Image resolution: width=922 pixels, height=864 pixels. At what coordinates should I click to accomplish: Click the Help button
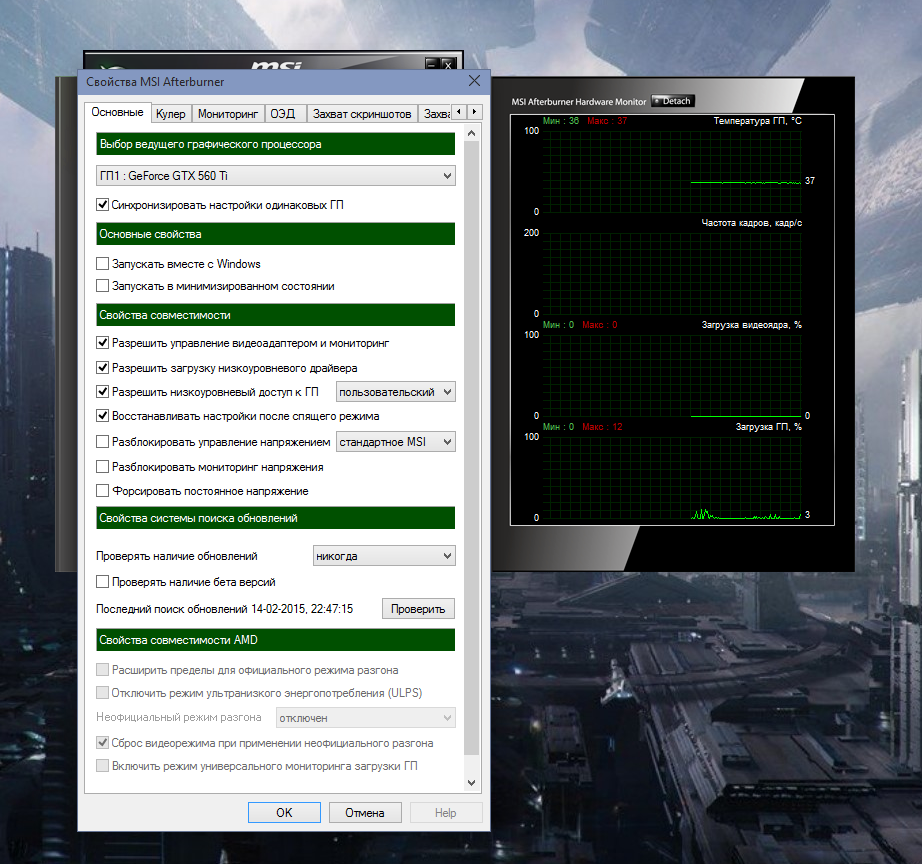[x=446, y=813]
